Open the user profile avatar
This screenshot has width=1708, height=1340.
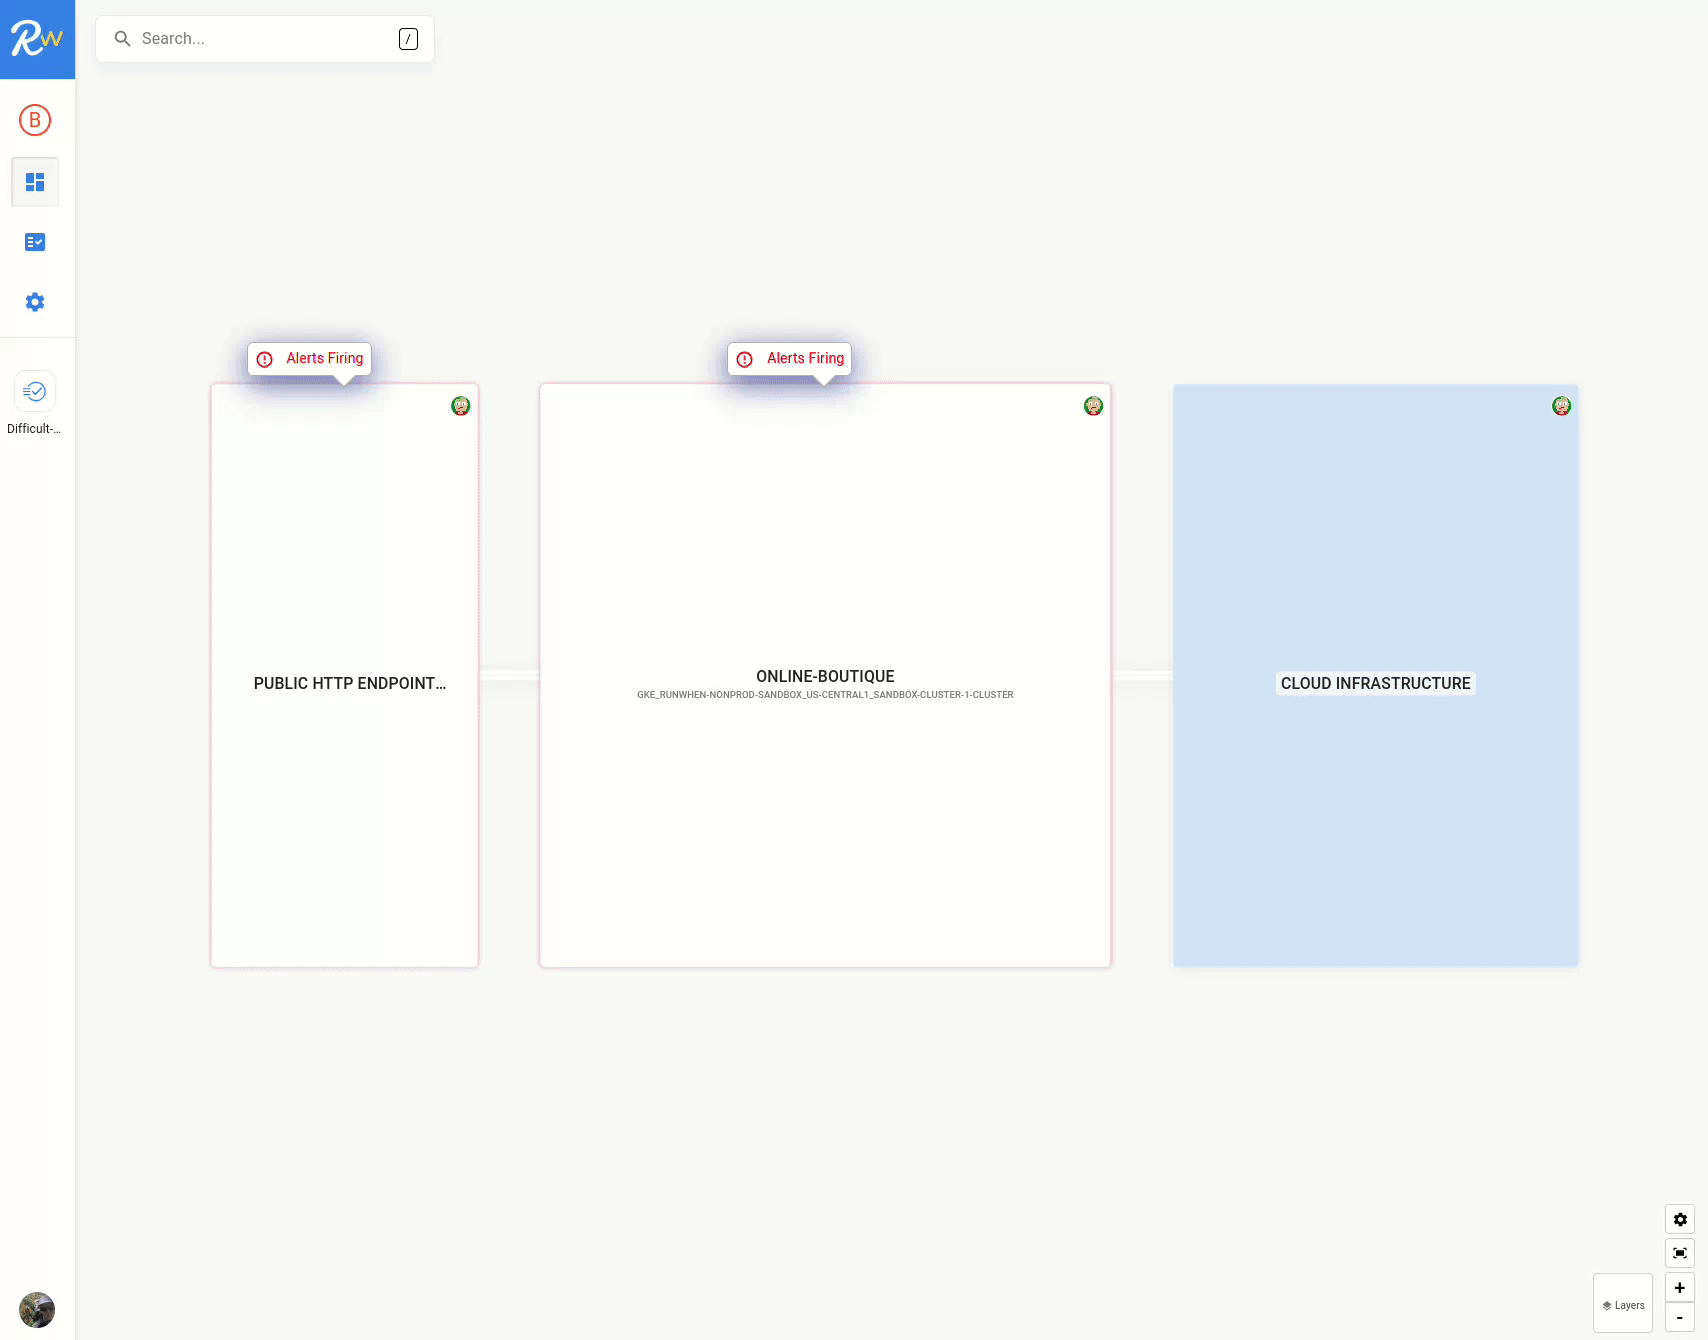pos(37,1309)
